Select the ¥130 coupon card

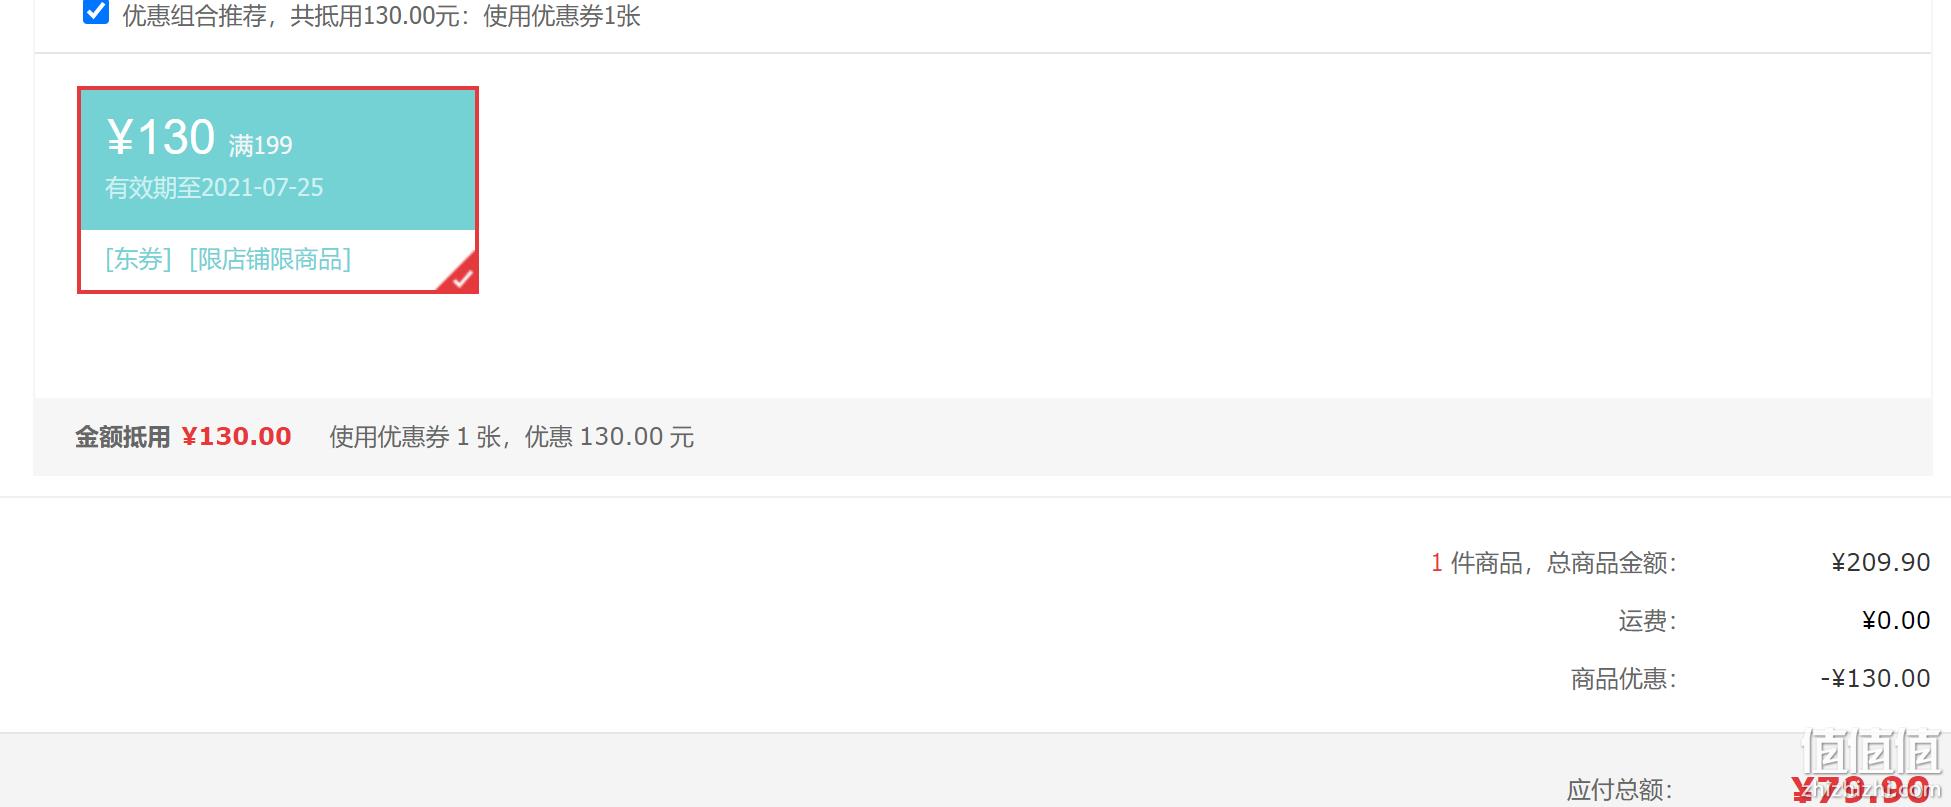click(x=278, y=190)
